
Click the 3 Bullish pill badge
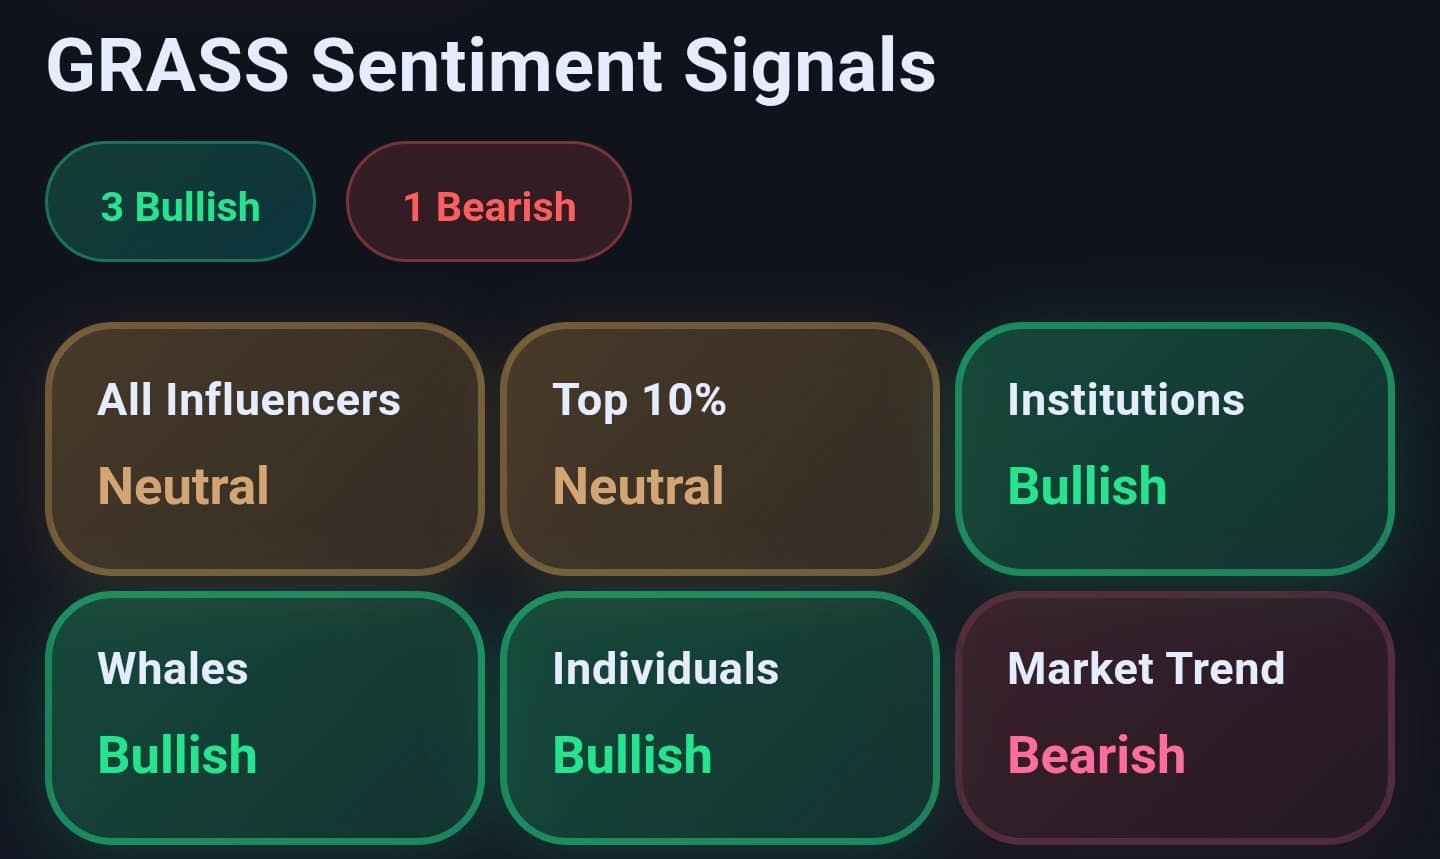(x=180, y=202)
